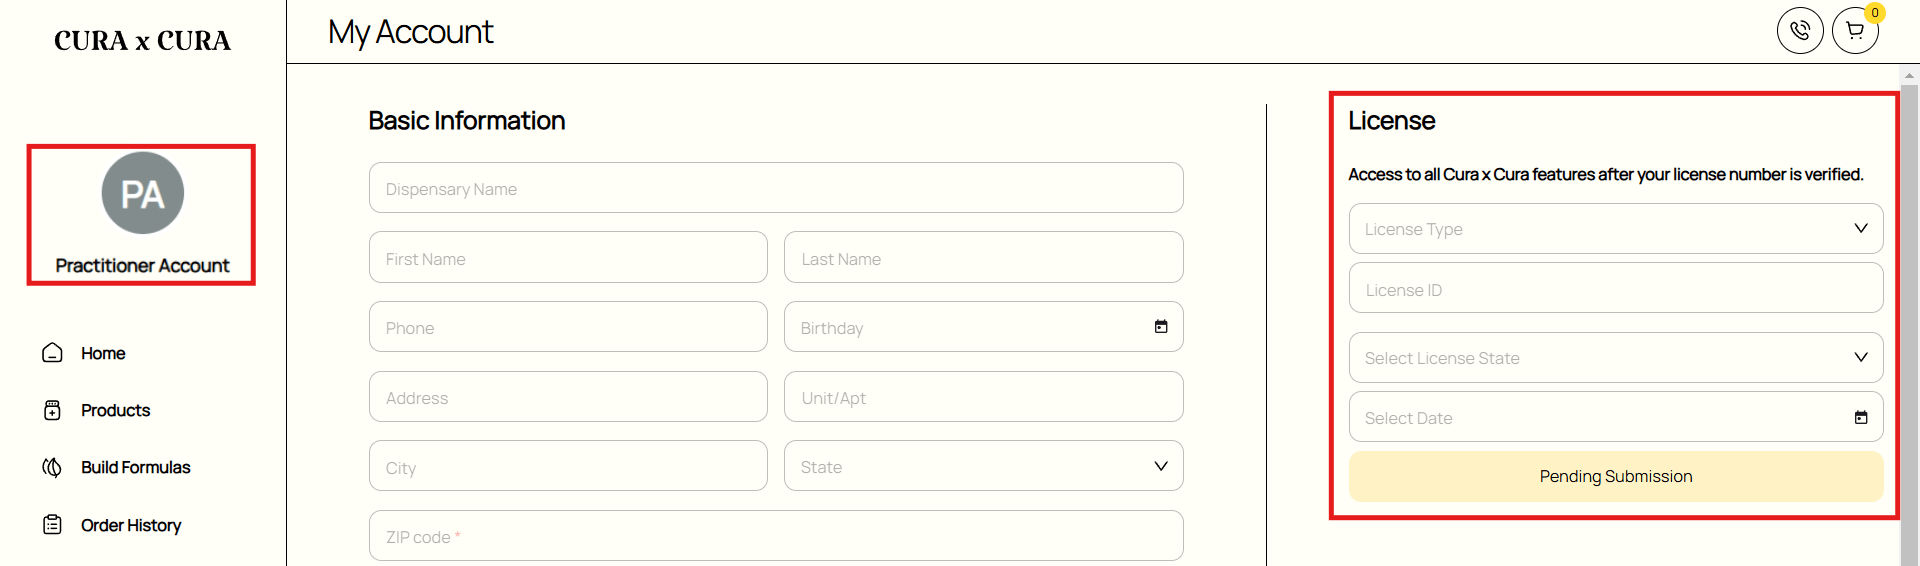Expand the License Type dropdown

click(x=1616, y=229)
